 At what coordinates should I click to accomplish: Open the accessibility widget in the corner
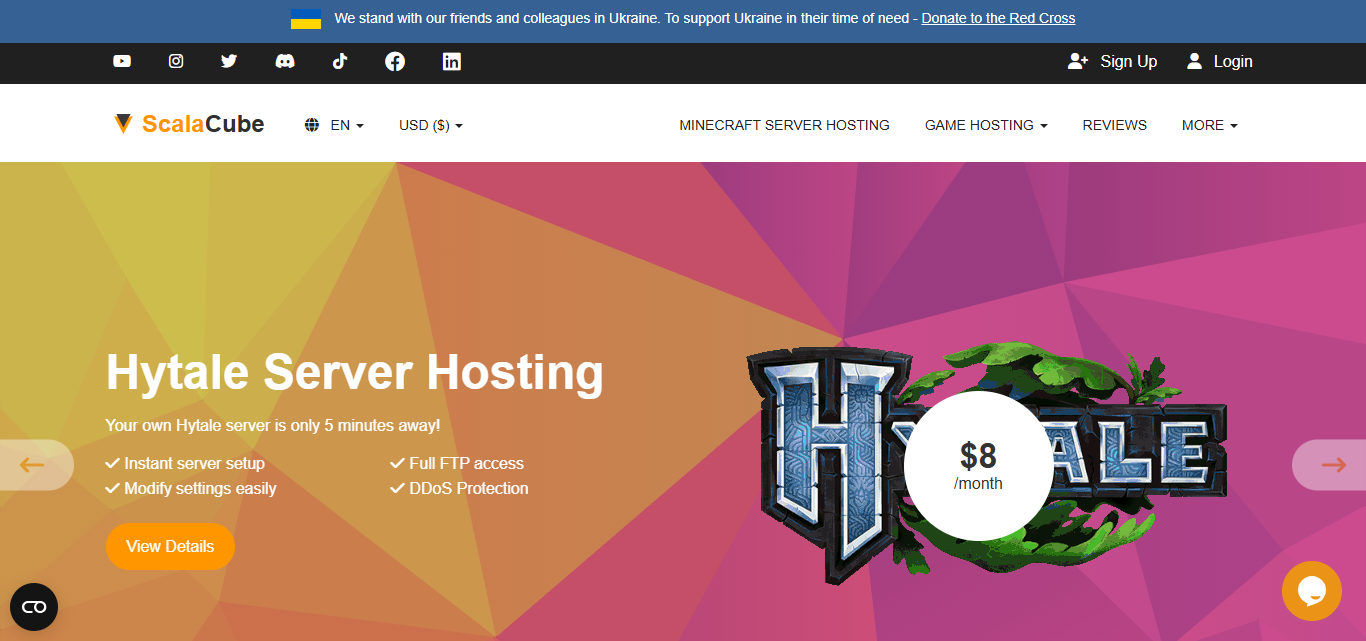click(34, 607)
